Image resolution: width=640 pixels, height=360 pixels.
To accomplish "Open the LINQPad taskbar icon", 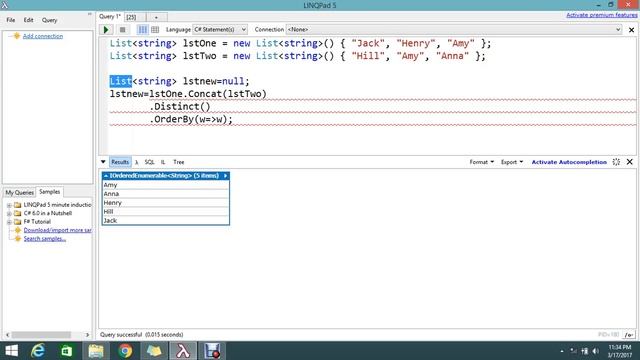I will pyautogui.click(x=183, y=351).
